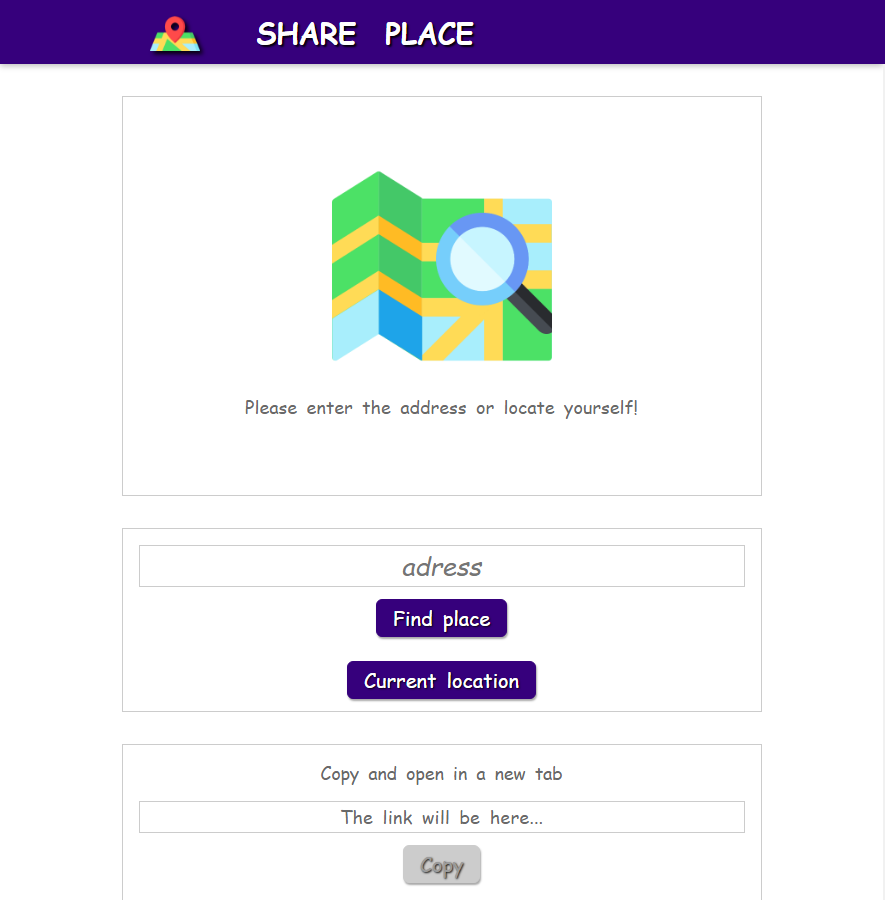The height and width of the screenshot is (900, 885).
Task: Select the red location pin in the header
Action: [x=175, y=25]
